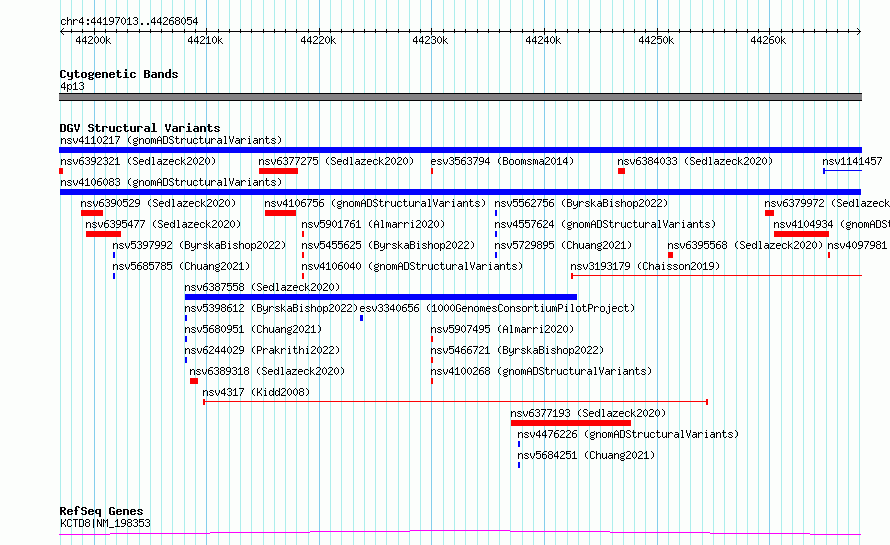The height and width of the screenshot is (545, 890).
Task: Click nsv4100268 gnomADStructuralVariants label
Action: click(x=541, y=371)
